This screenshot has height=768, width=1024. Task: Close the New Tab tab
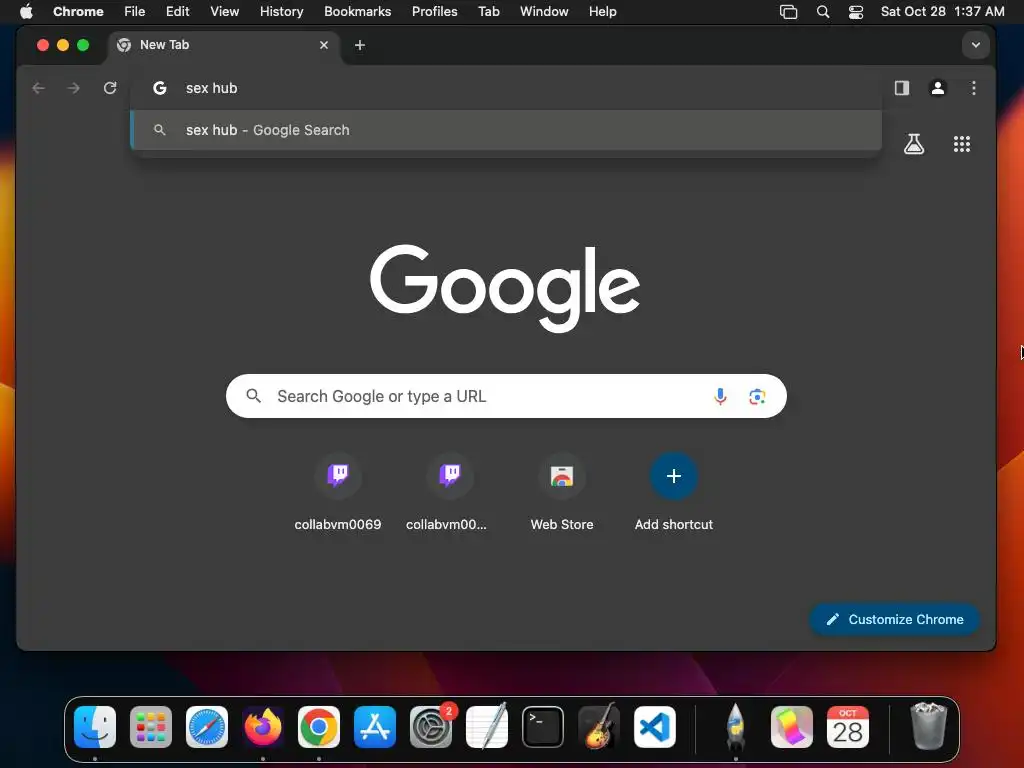[x=324, y=45]
